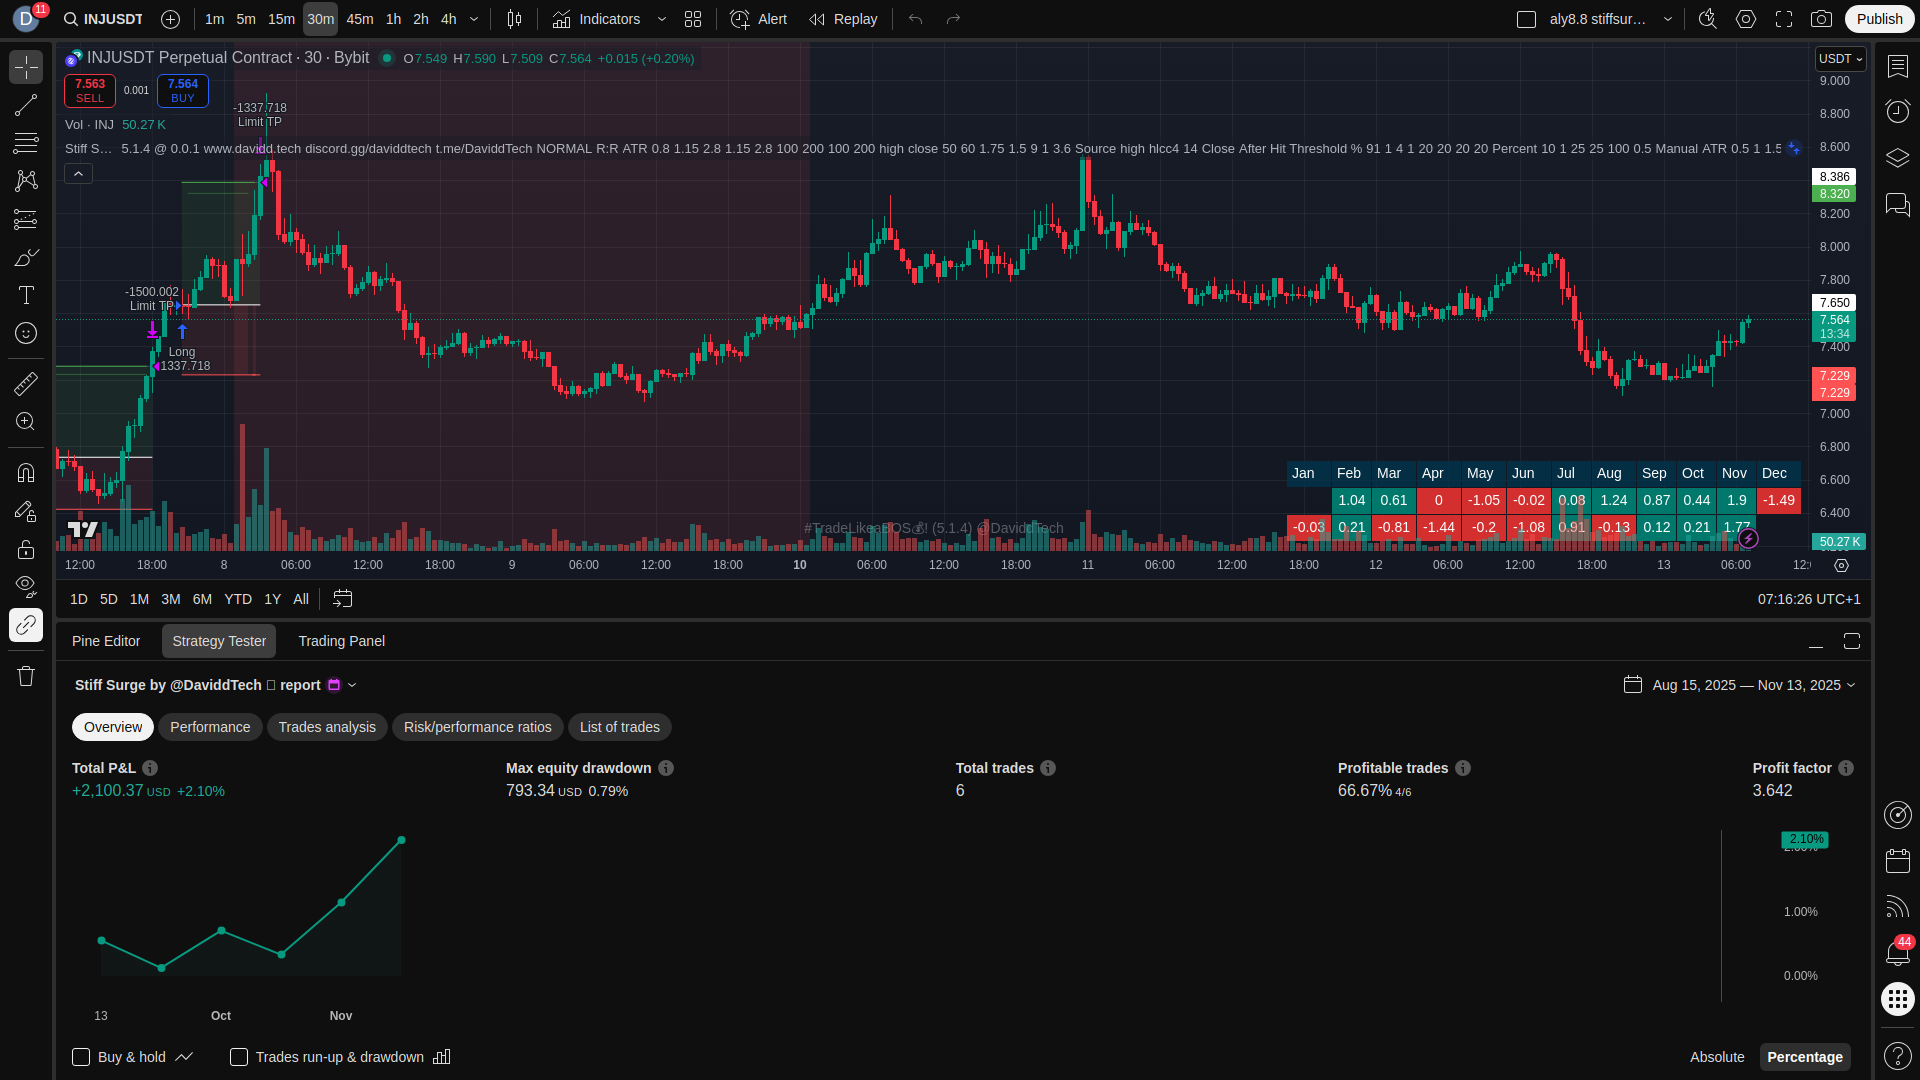Open the layout grid icon in top toolbar
This screenshot has height=1080, width=1920.
[x=693, y=19]
